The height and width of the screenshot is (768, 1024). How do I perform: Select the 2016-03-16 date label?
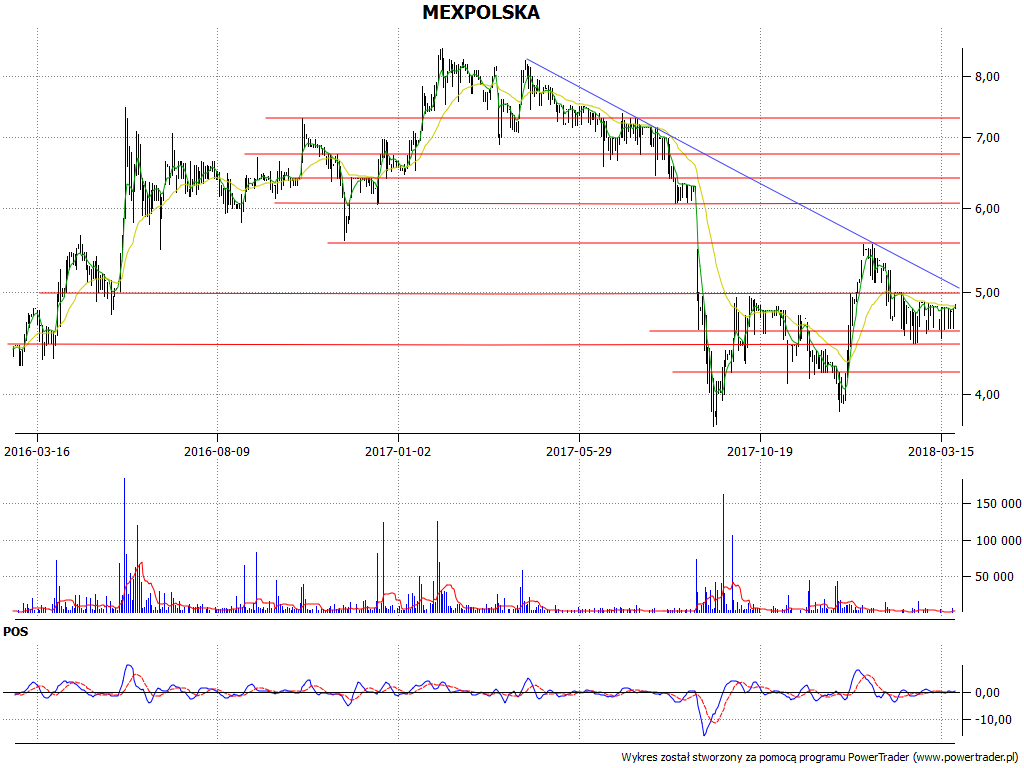(x=37, y=451)
